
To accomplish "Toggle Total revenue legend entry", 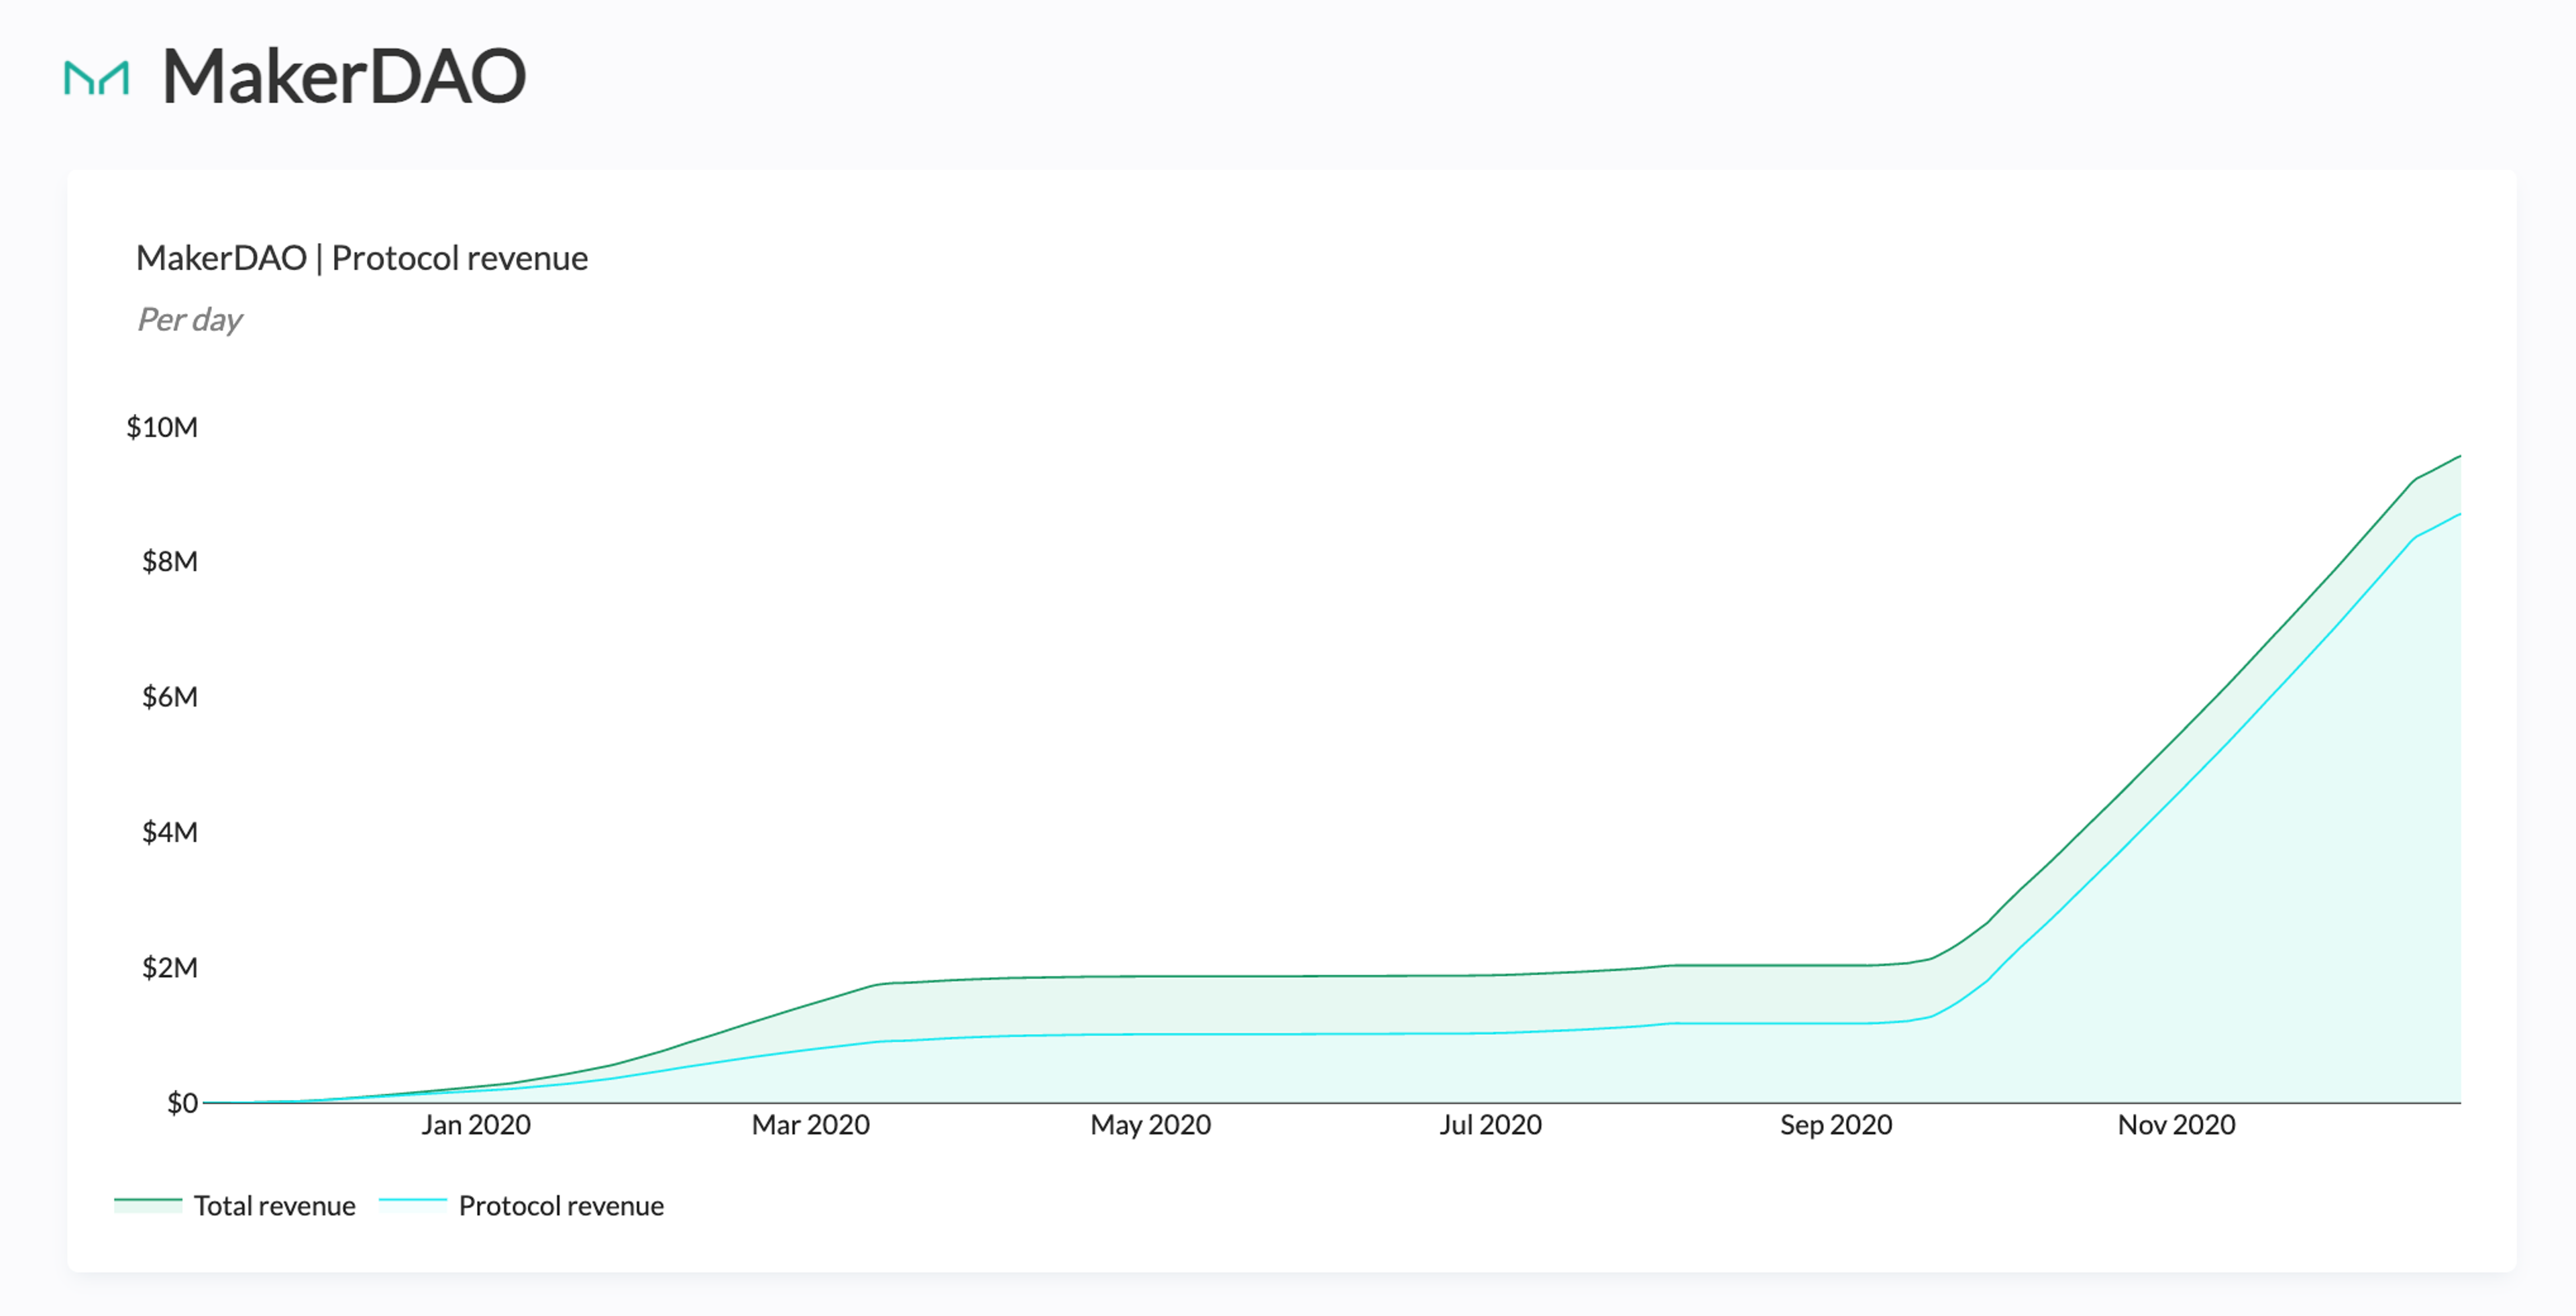I will click(274, 1206).
